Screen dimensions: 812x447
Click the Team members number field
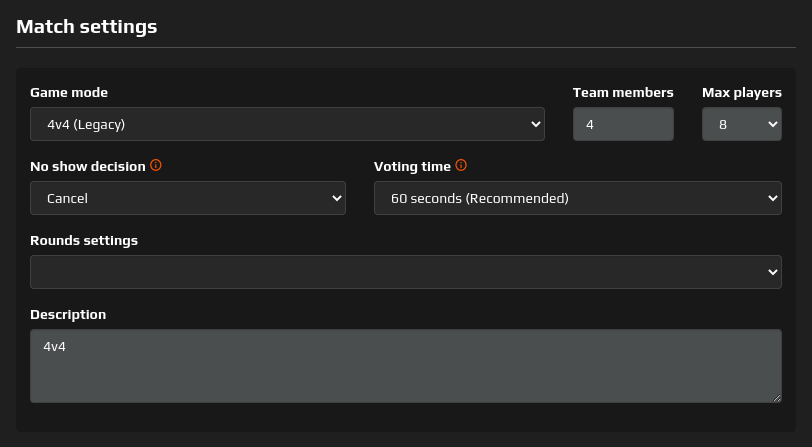pyautogui.click(x=622, y=125)
